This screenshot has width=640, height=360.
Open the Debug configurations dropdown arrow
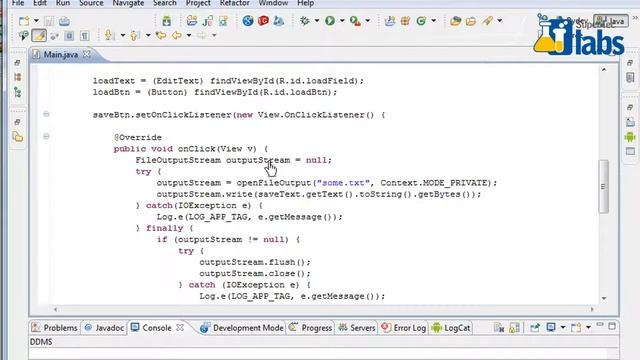point(316,20)
